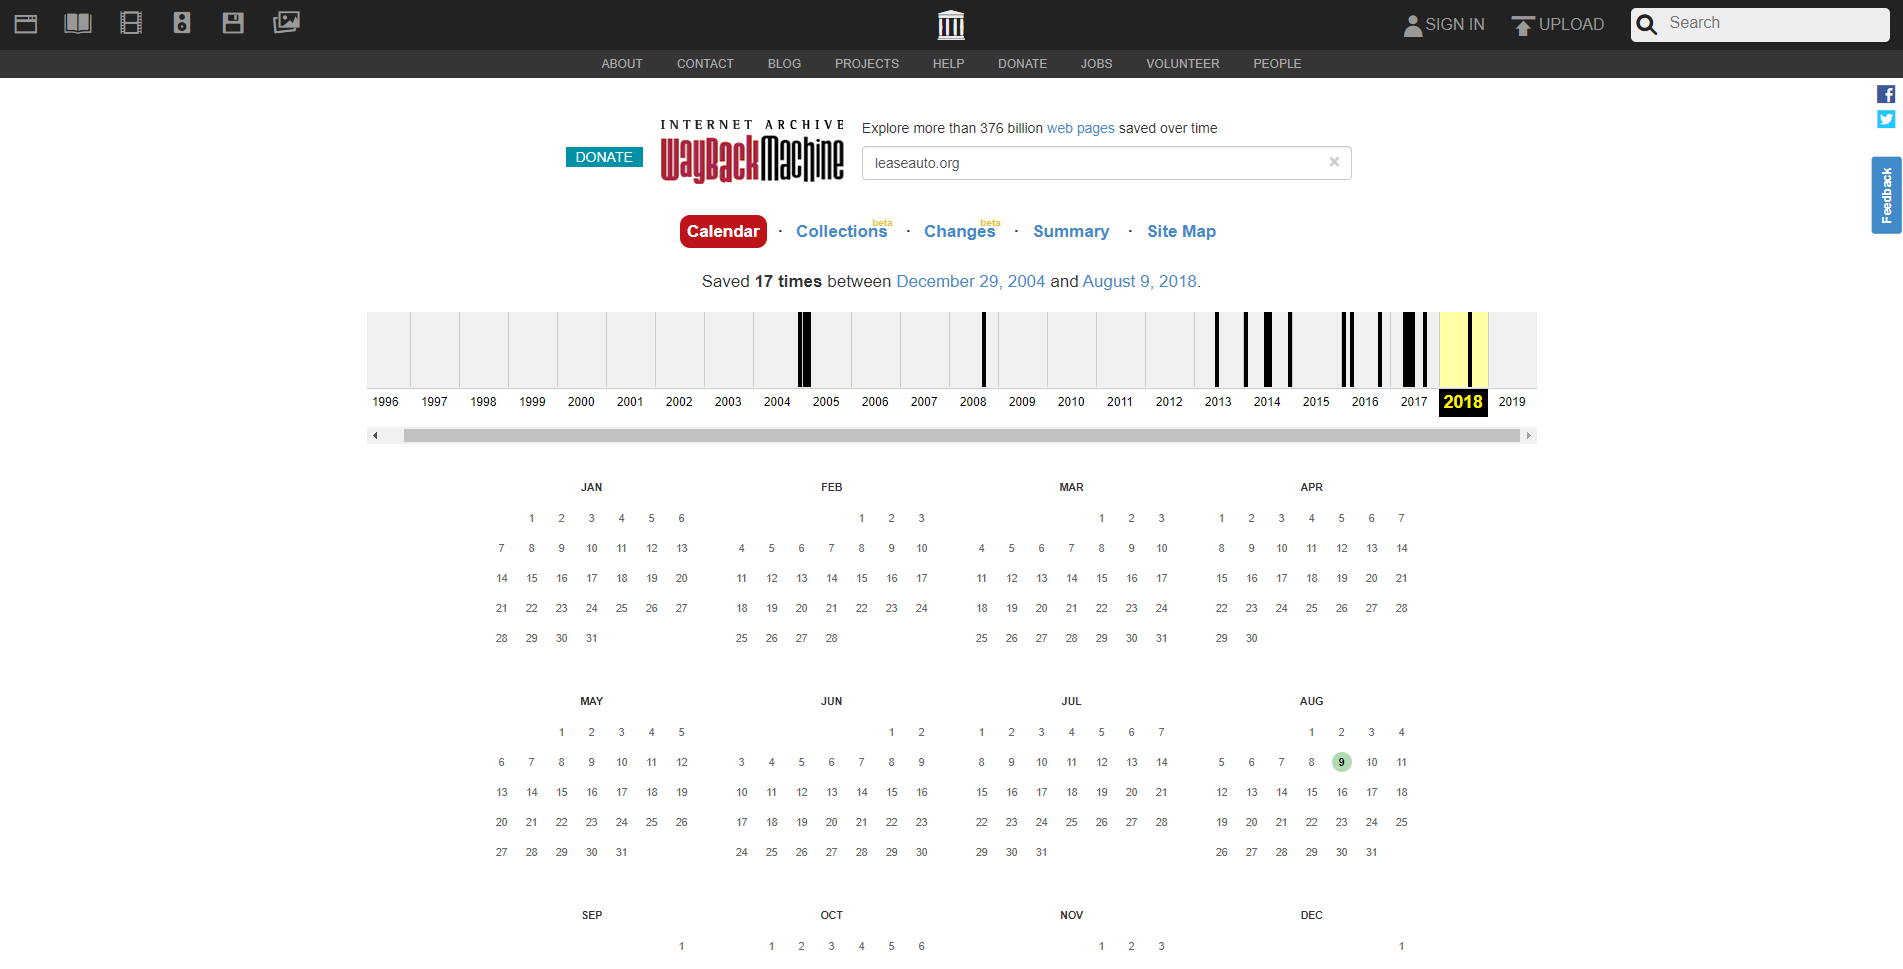Select year 2015 on timeline
This screenshot has width=1903, height=969.
coord(1316,402)
